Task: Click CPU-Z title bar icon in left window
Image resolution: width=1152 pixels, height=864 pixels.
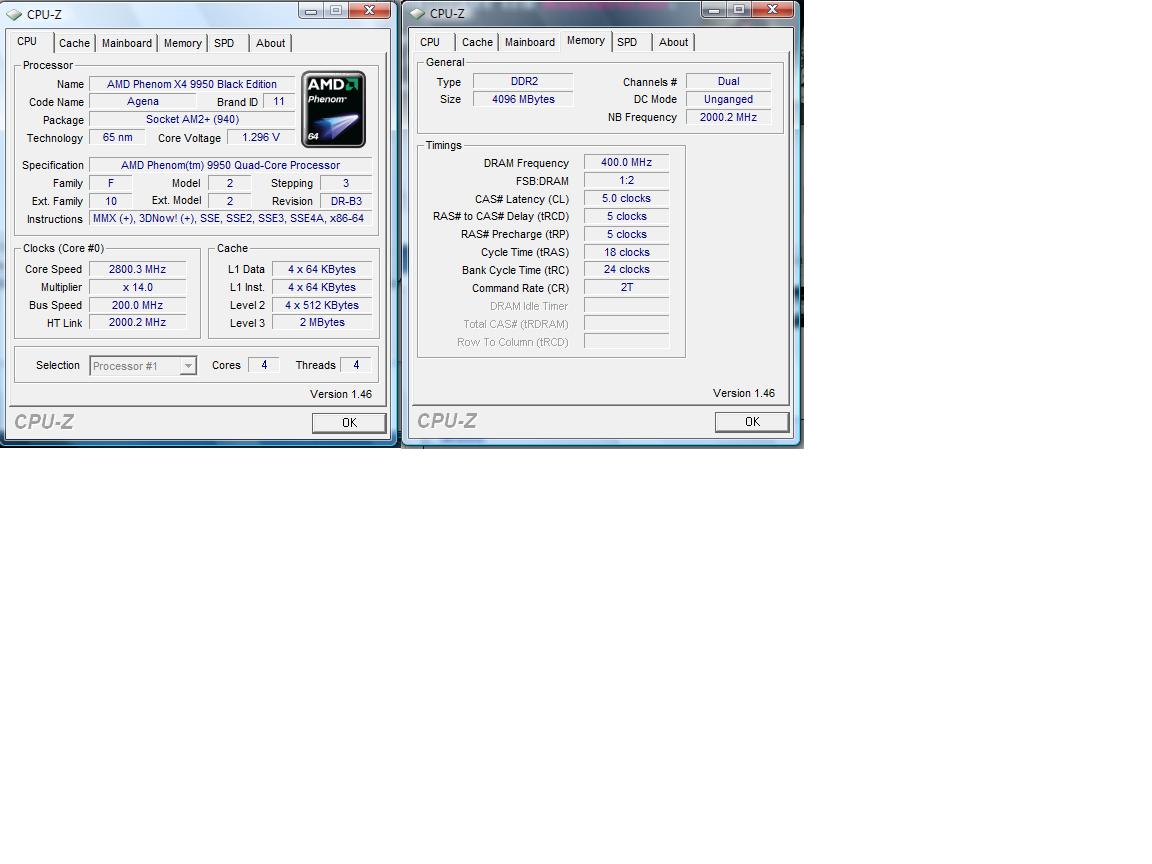Action: [x=14, y=14]
